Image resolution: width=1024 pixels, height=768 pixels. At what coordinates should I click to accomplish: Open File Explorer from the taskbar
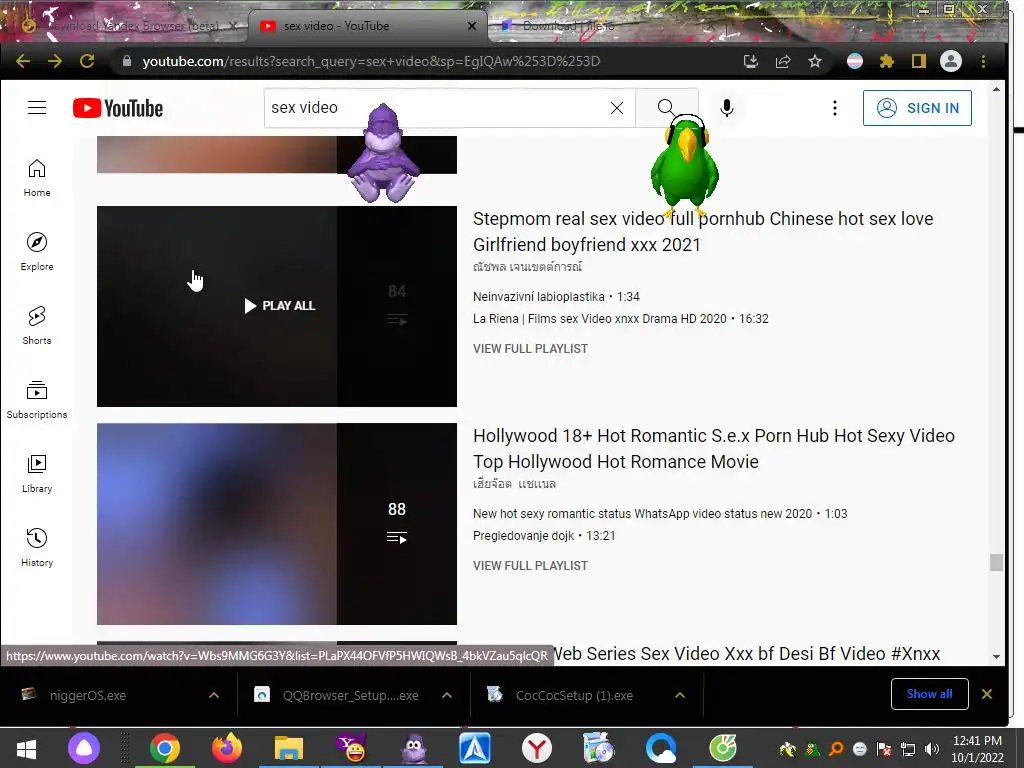(289, 748)
